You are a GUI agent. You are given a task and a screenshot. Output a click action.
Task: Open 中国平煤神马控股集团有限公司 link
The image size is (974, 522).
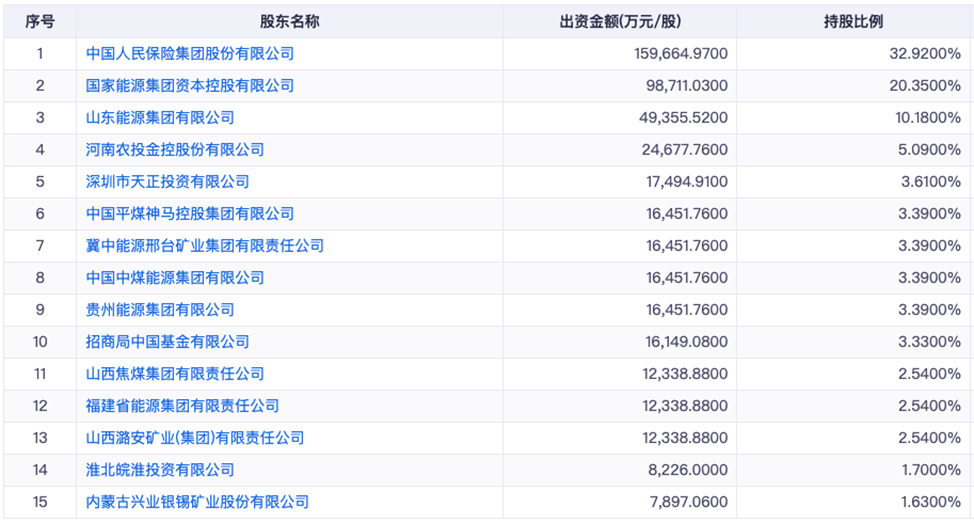pos(190,214)
